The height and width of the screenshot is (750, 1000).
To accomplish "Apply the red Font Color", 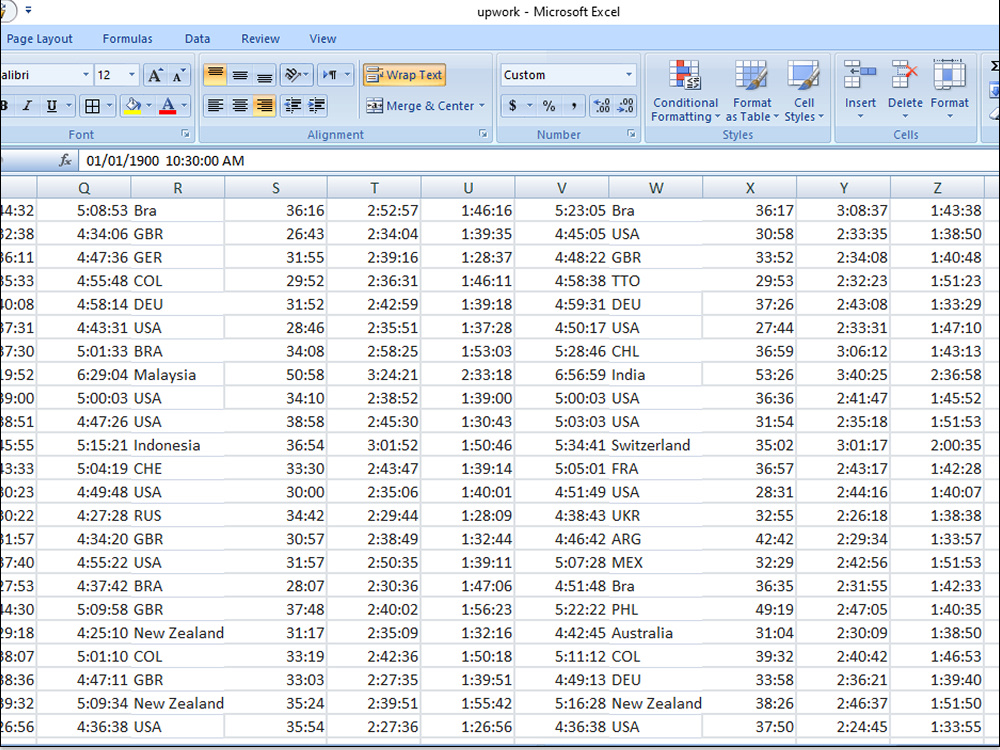I will pyautogui.click(x=168, y=106).
